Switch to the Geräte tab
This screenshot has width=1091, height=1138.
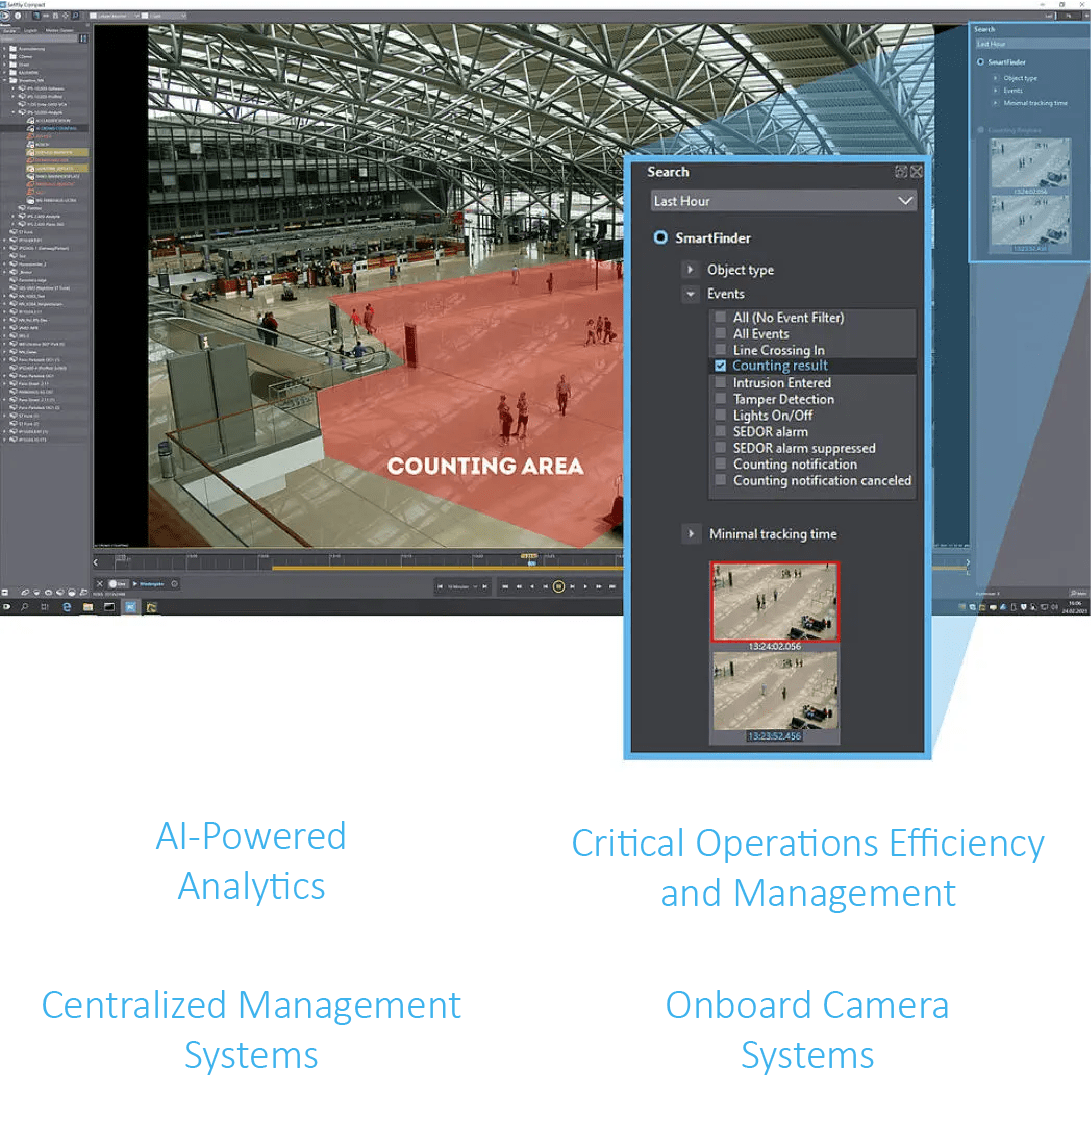(12, 29)
